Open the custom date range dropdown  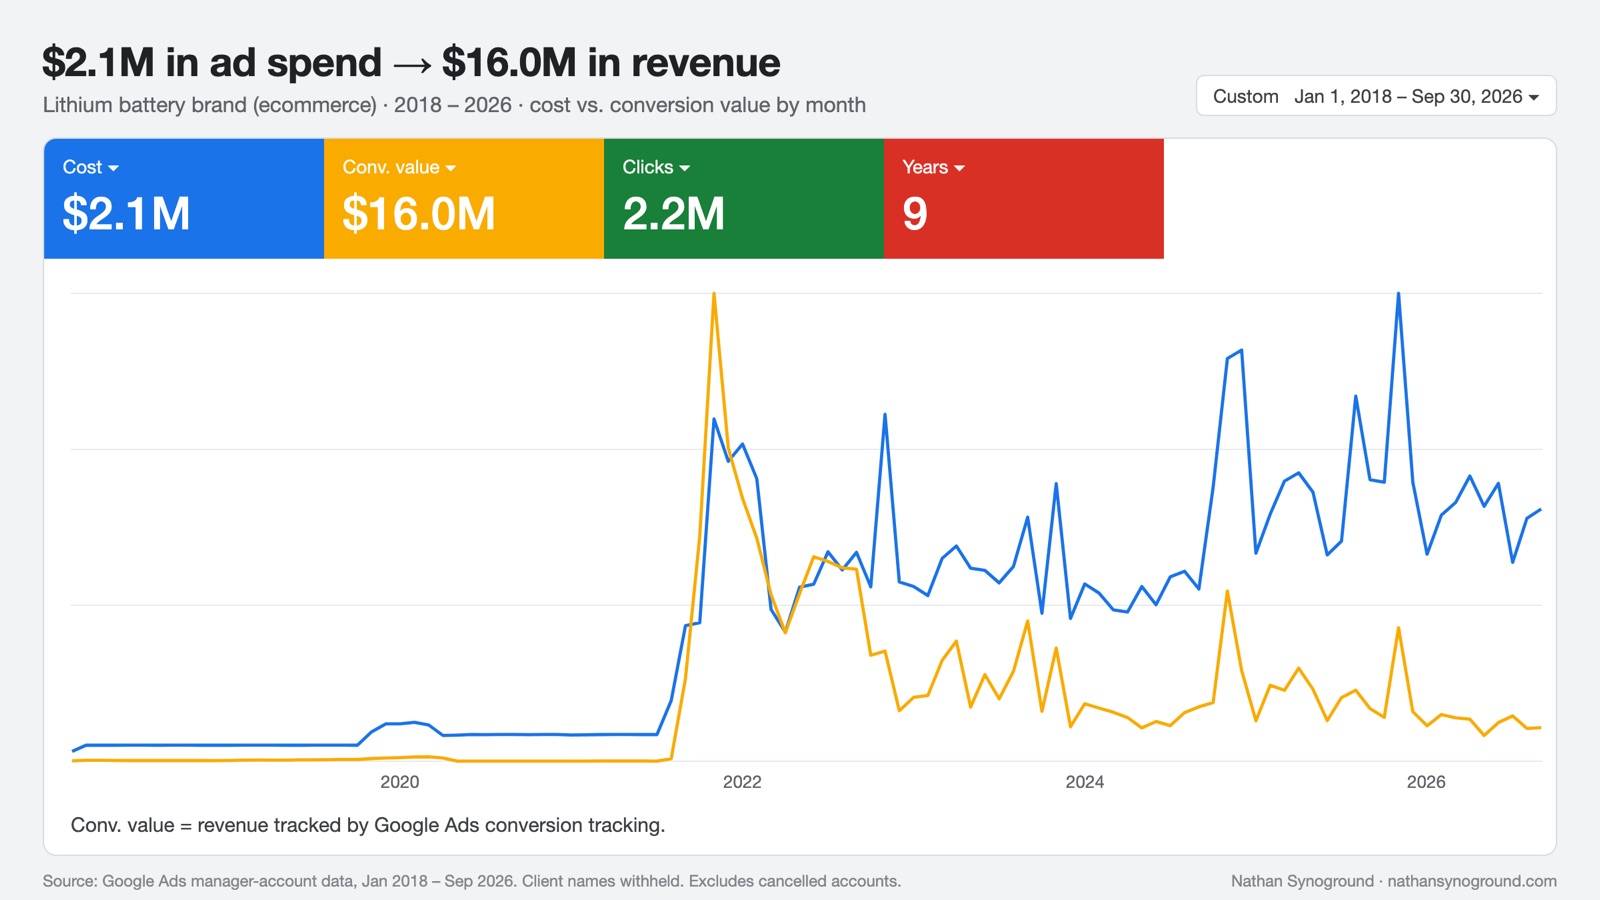(1376, 96)
